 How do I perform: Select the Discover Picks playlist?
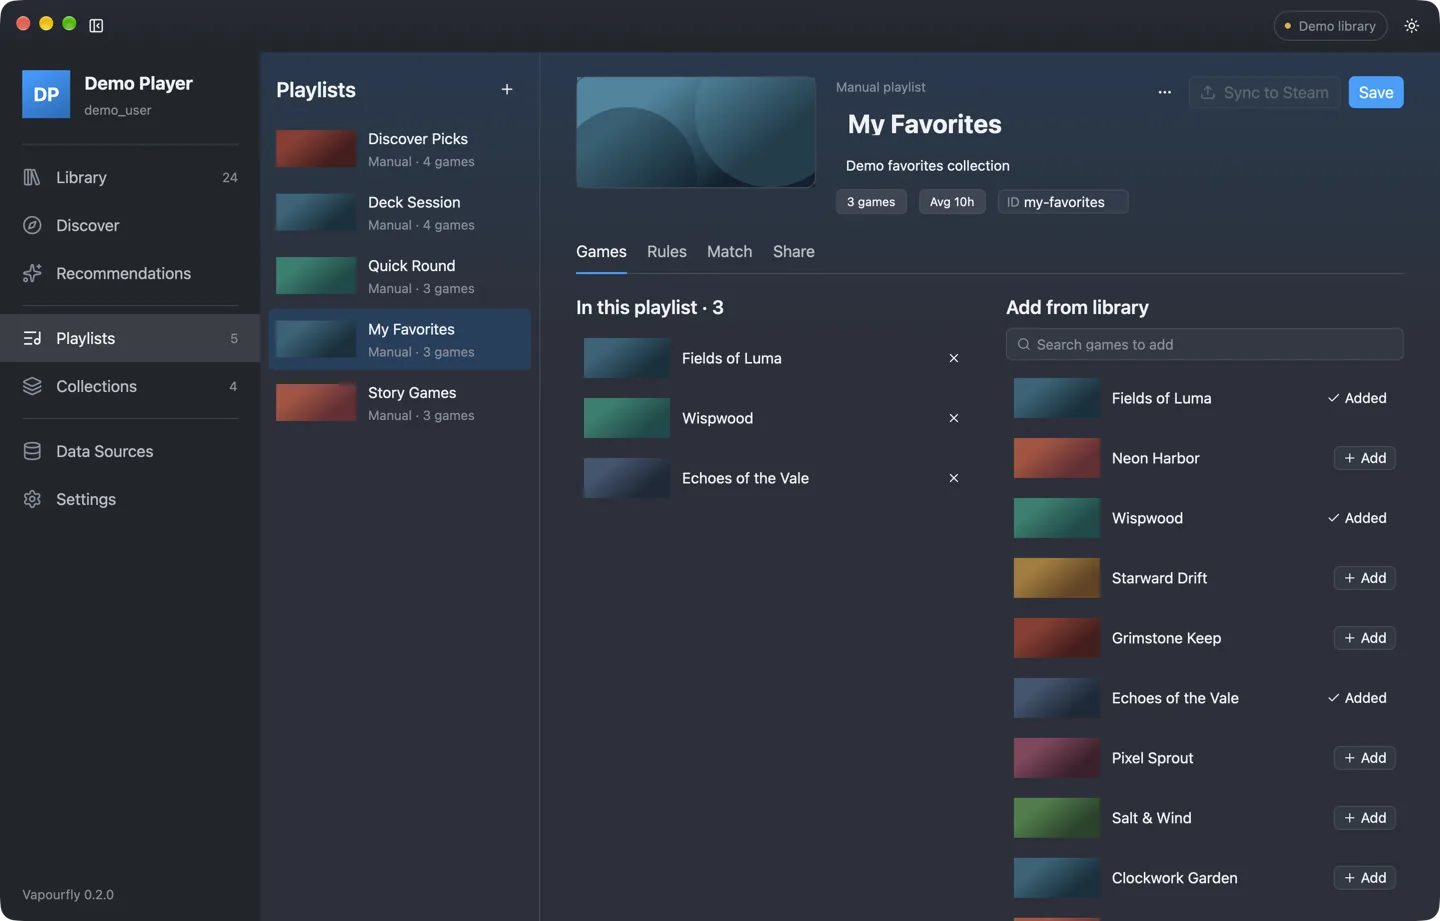(400, 149)
